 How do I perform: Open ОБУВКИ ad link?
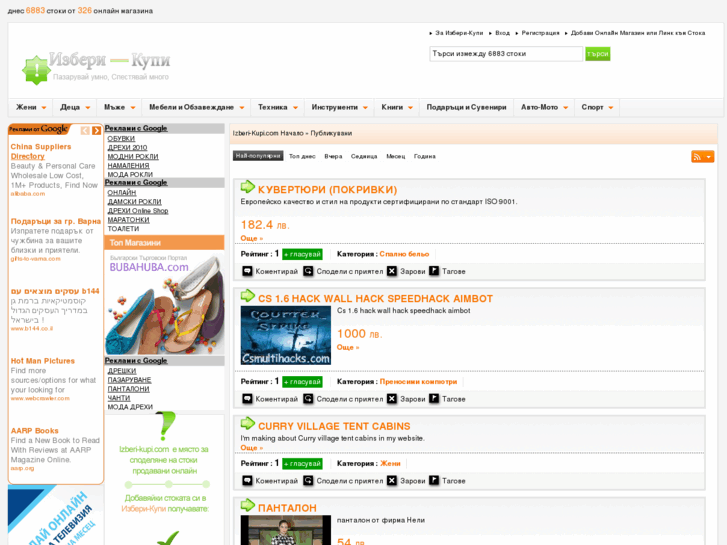click(x=121, y=138)
